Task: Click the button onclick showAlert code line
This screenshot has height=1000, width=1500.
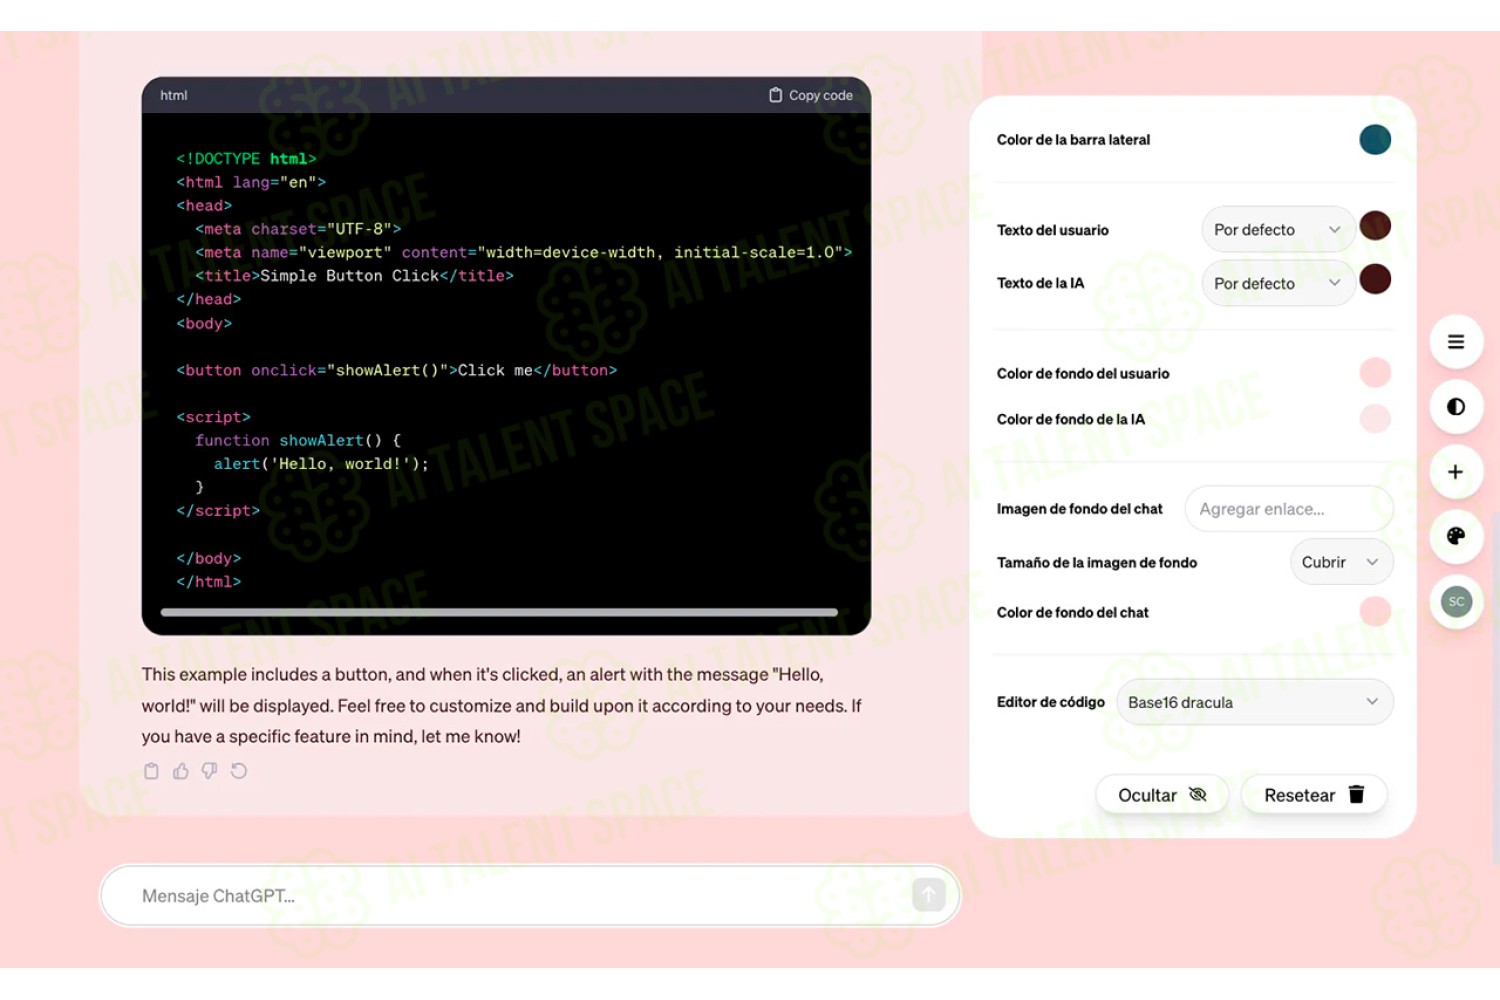Action: pyautogui.click(x=397, y=370)
